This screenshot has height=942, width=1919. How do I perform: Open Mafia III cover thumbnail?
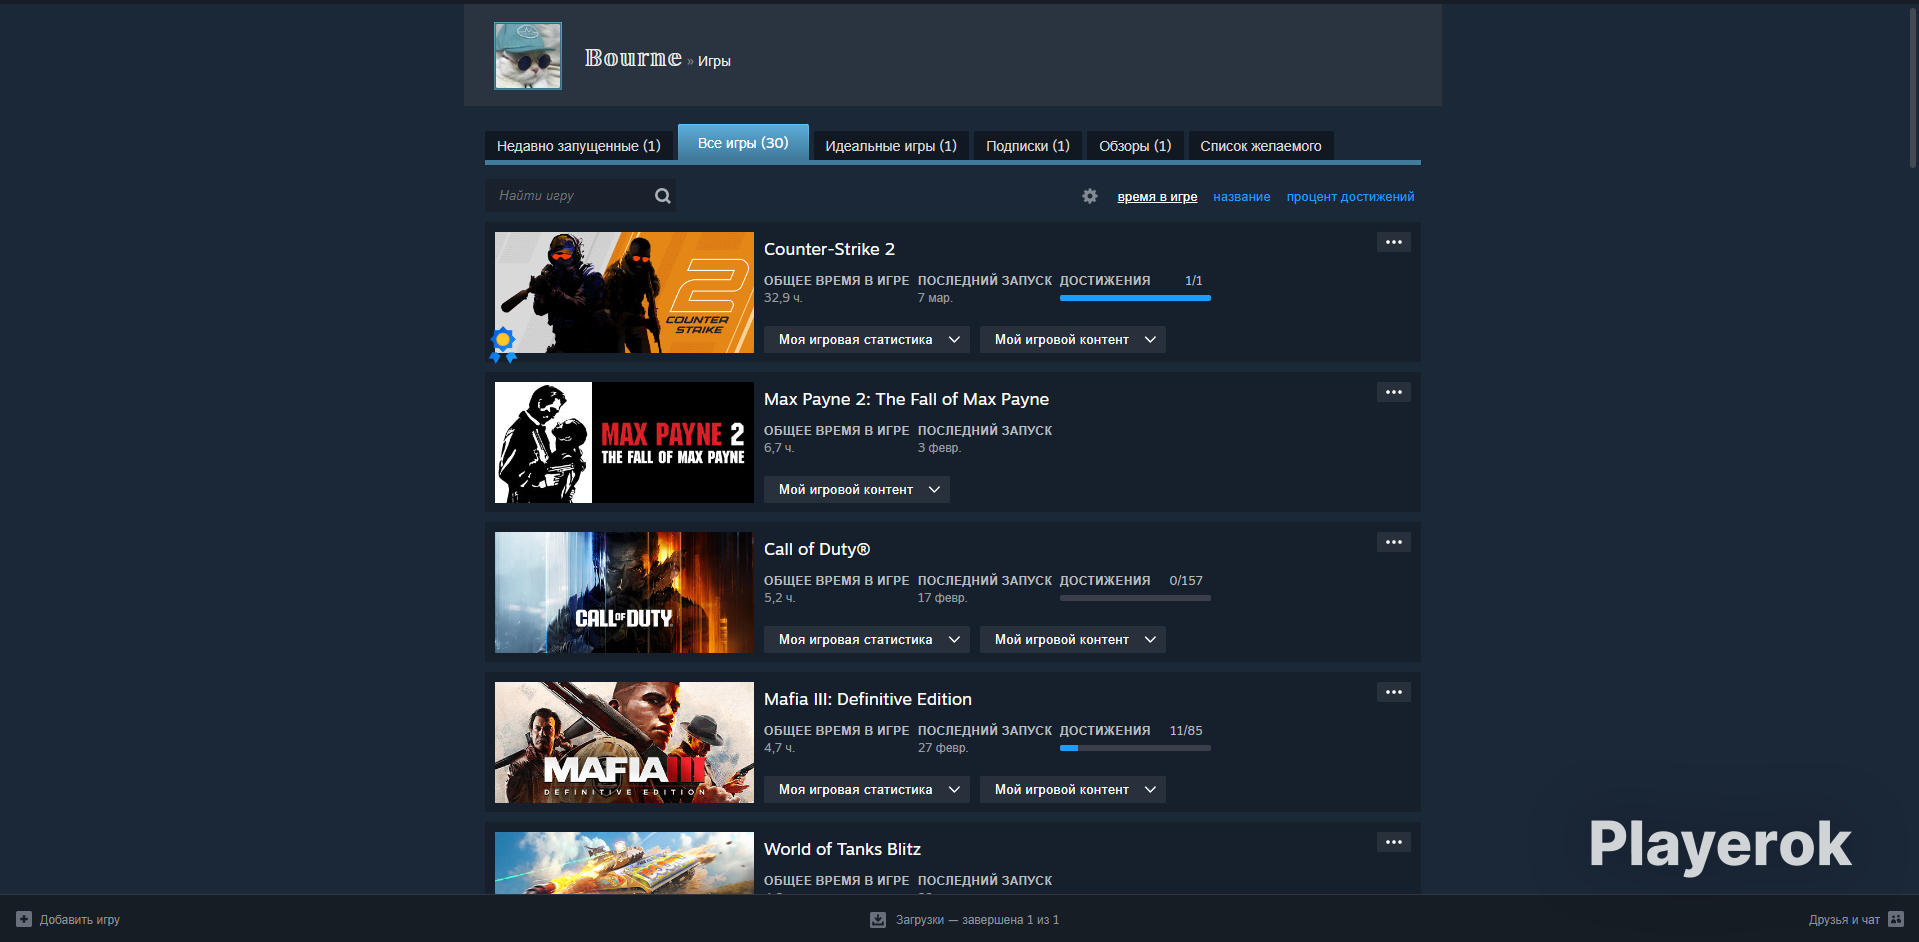click(x=624, y=742)
